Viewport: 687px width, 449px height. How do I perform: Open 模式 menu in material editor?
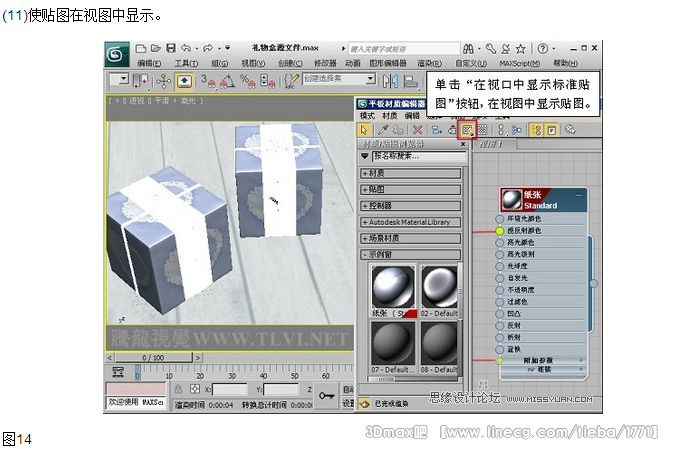367,116
